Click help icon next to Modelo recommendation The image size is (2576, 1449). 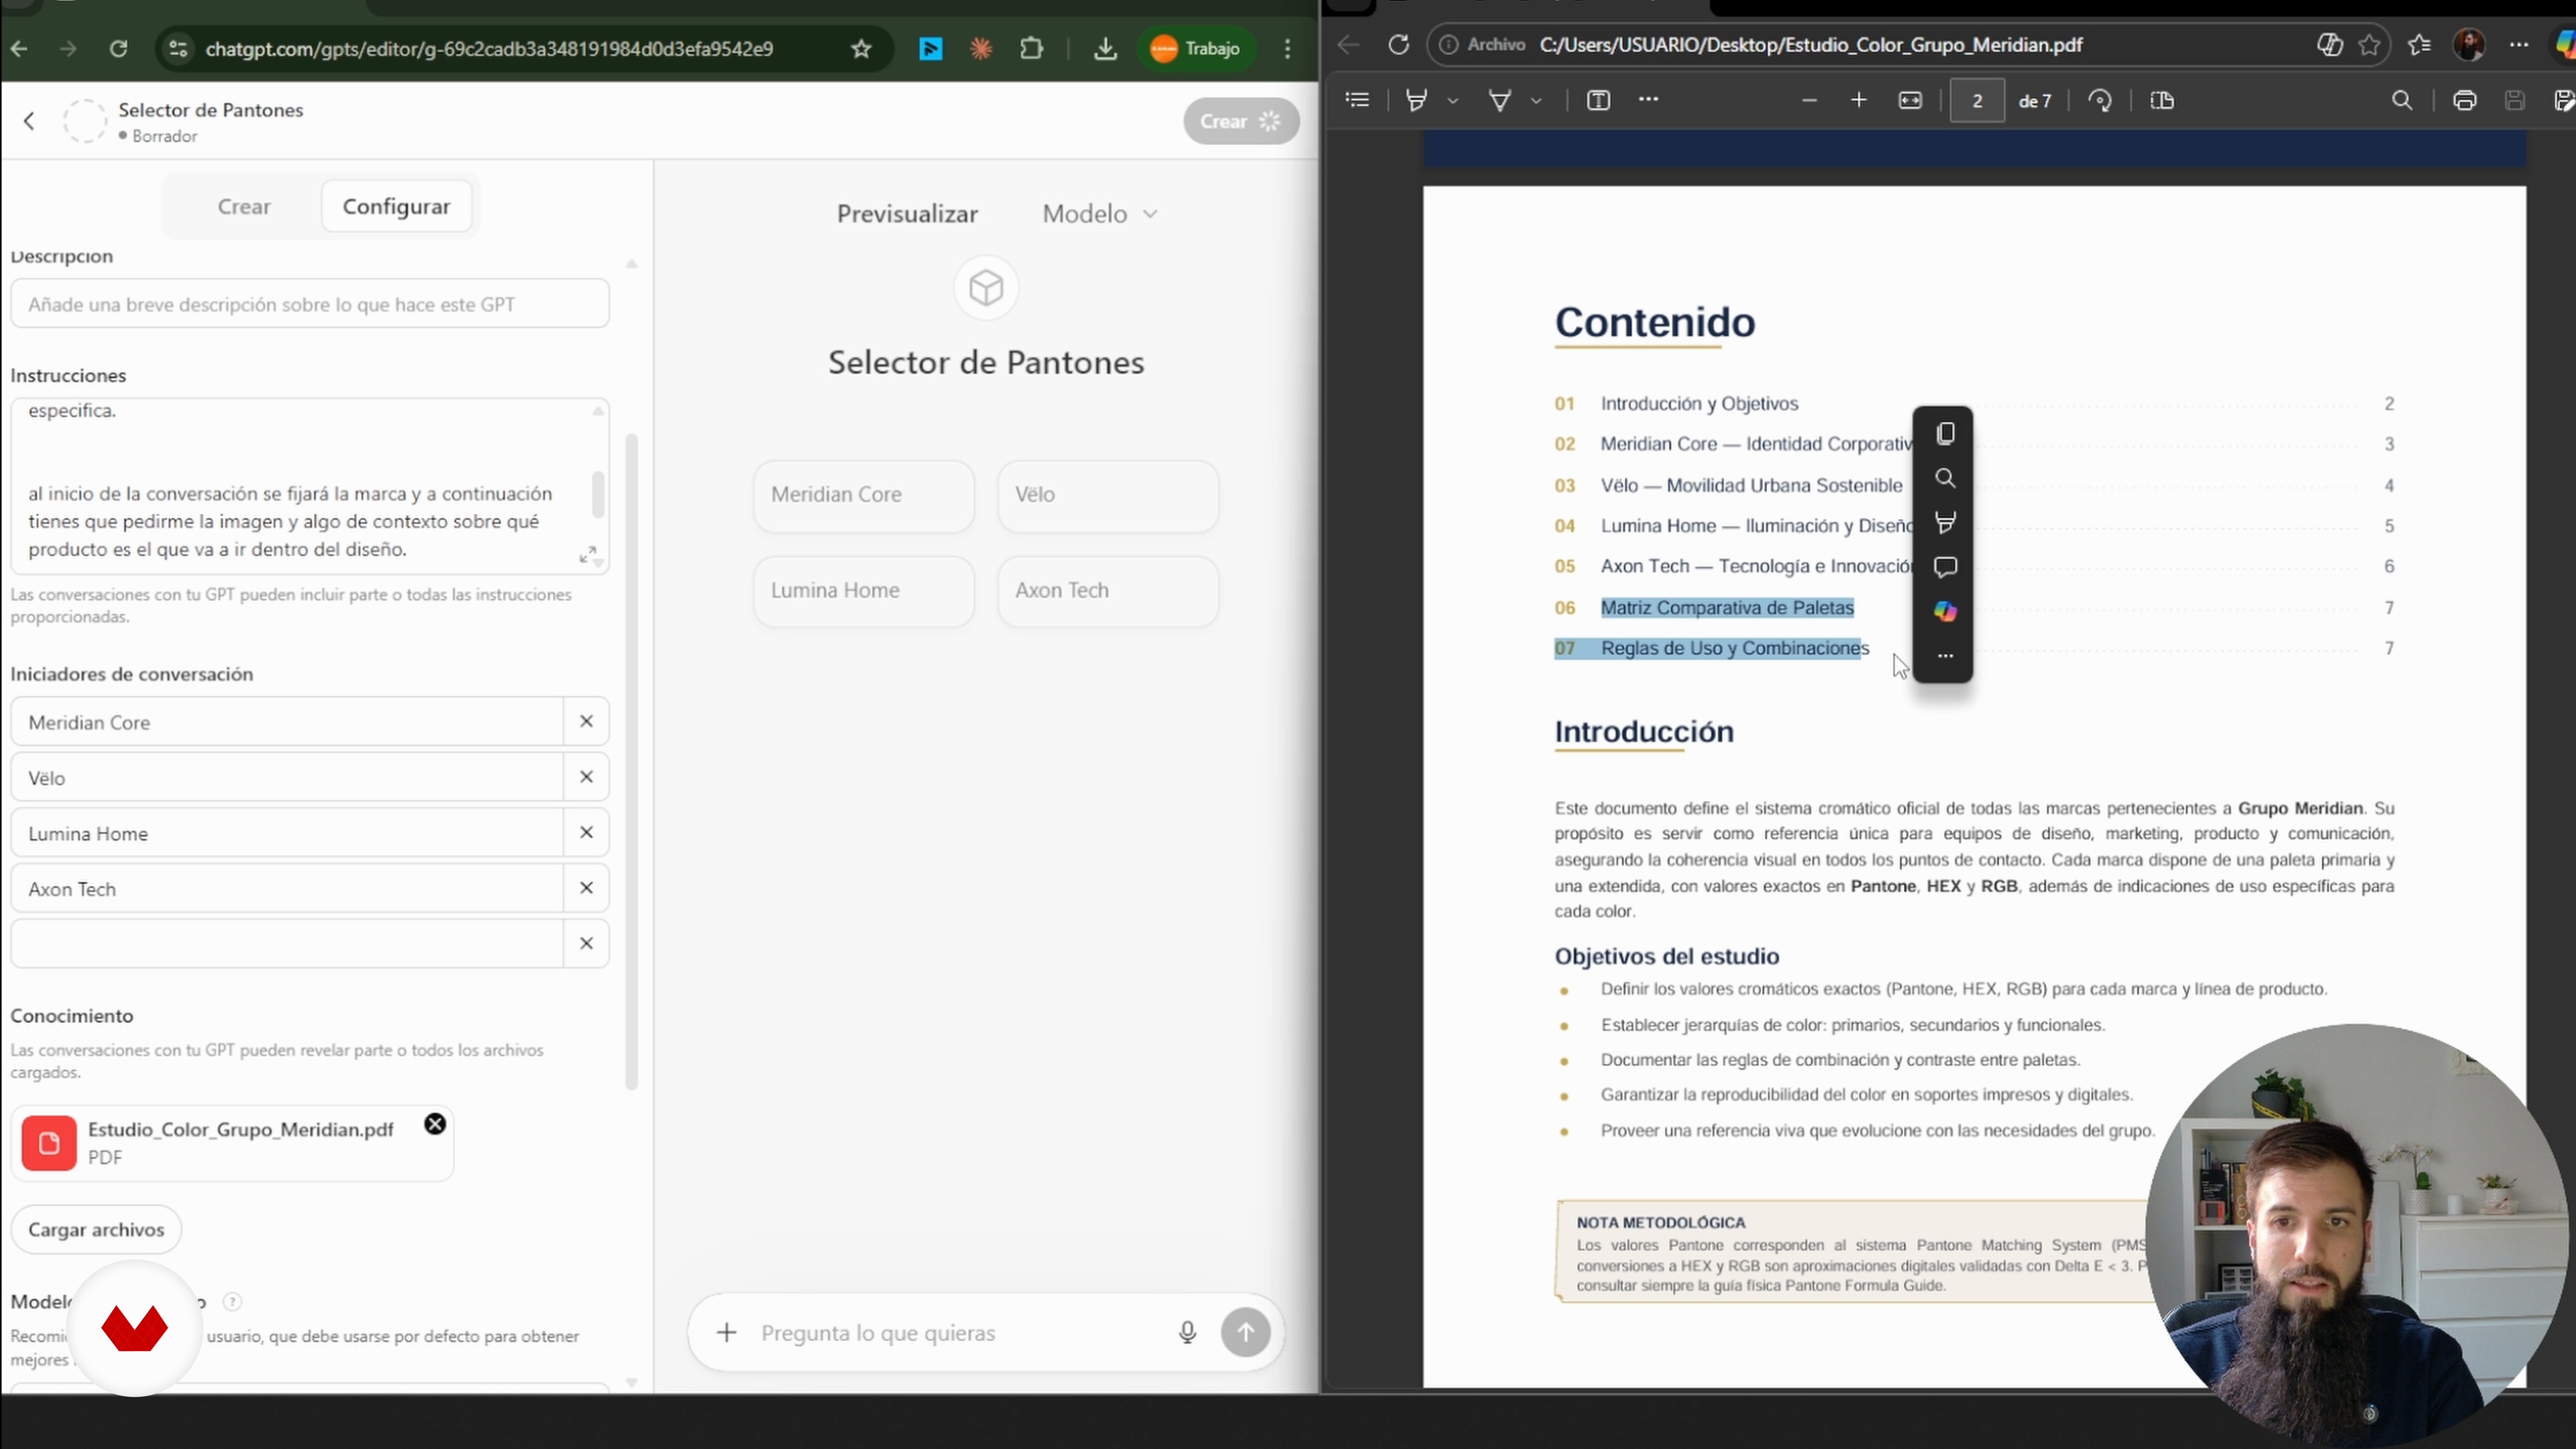[232, 1301]
